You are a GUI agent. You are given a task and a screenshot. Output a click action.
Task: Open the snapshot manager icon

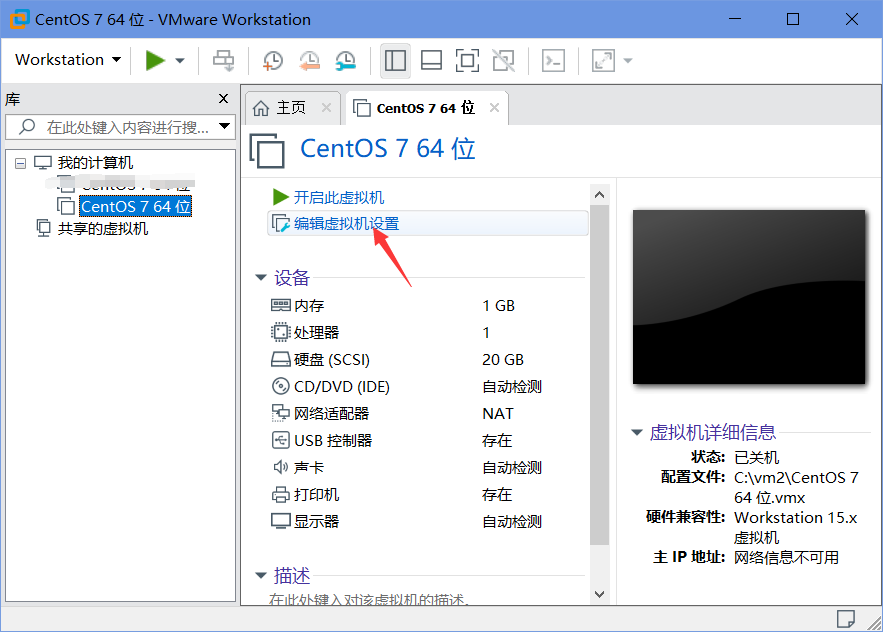[x=345, y=60]
